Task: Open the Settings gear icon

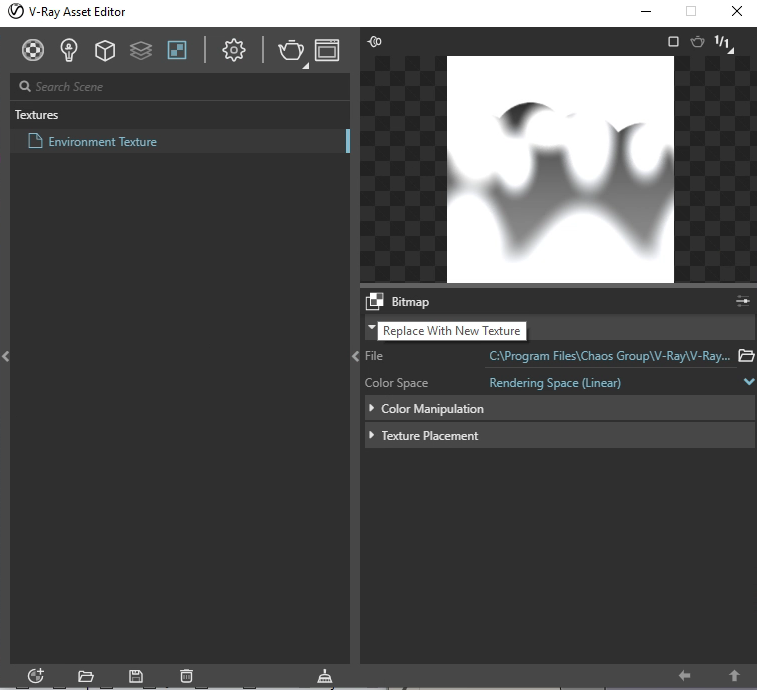Action: pyautogui.click(x=234, y=49)
